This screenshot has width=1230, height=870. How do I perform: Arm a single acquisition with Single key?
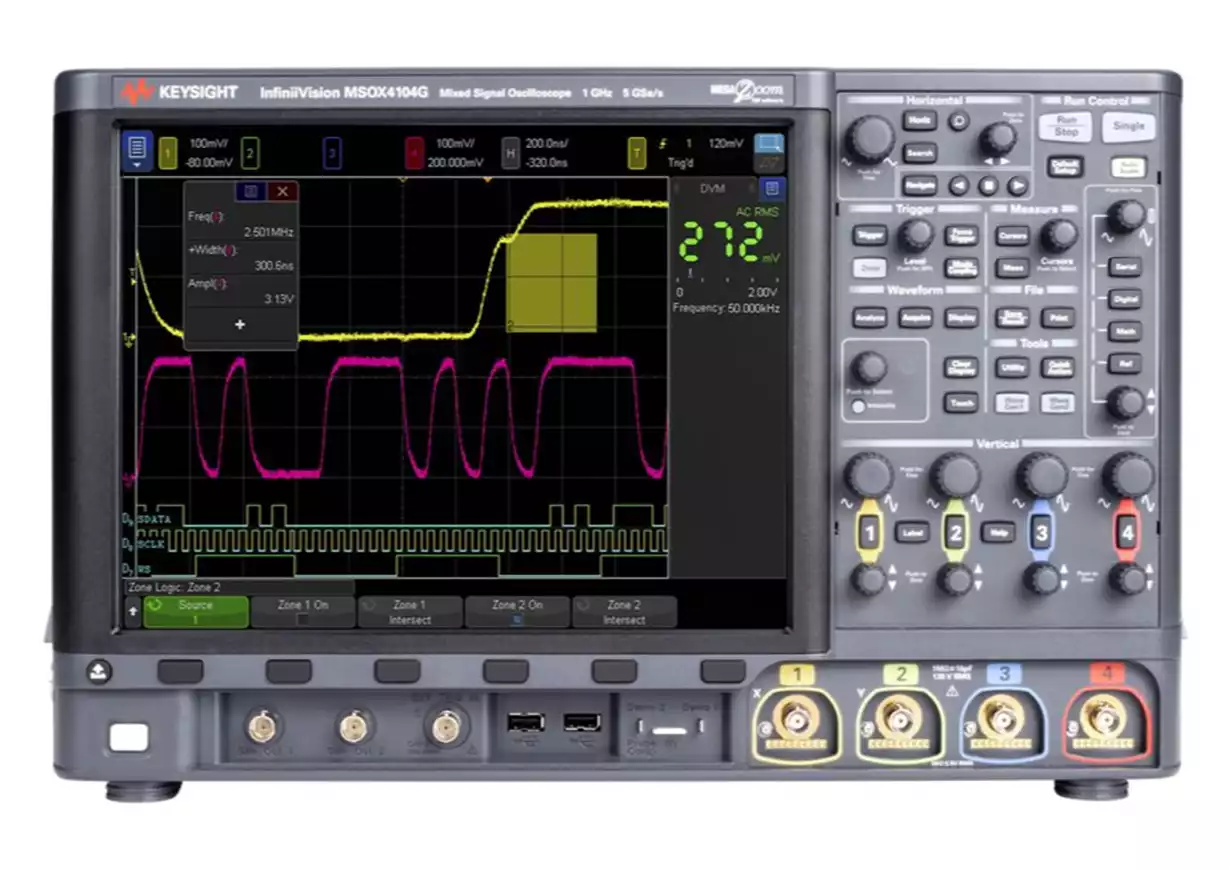click(1129, 127)
